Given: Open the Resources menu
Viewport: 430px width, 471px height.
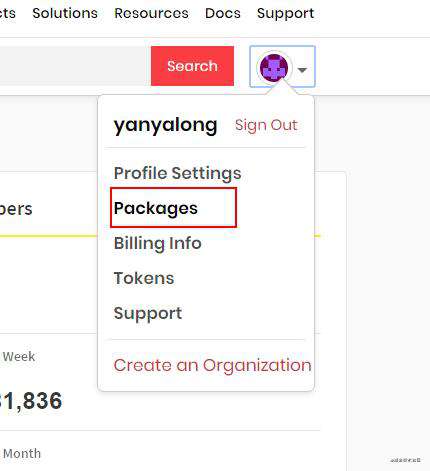Looking at the screenshot, I should click(151, 13).
